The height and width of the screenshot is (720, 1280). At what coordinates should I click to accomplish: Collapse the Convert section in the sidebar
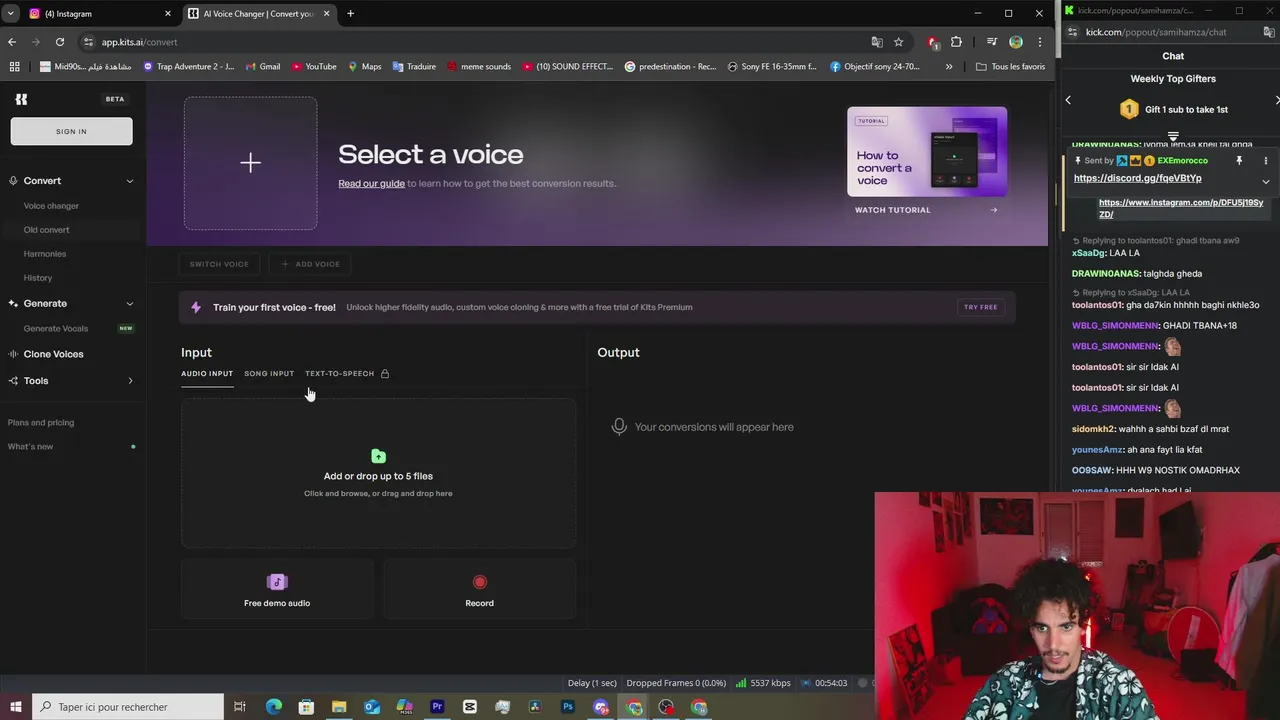pos(130,181)
